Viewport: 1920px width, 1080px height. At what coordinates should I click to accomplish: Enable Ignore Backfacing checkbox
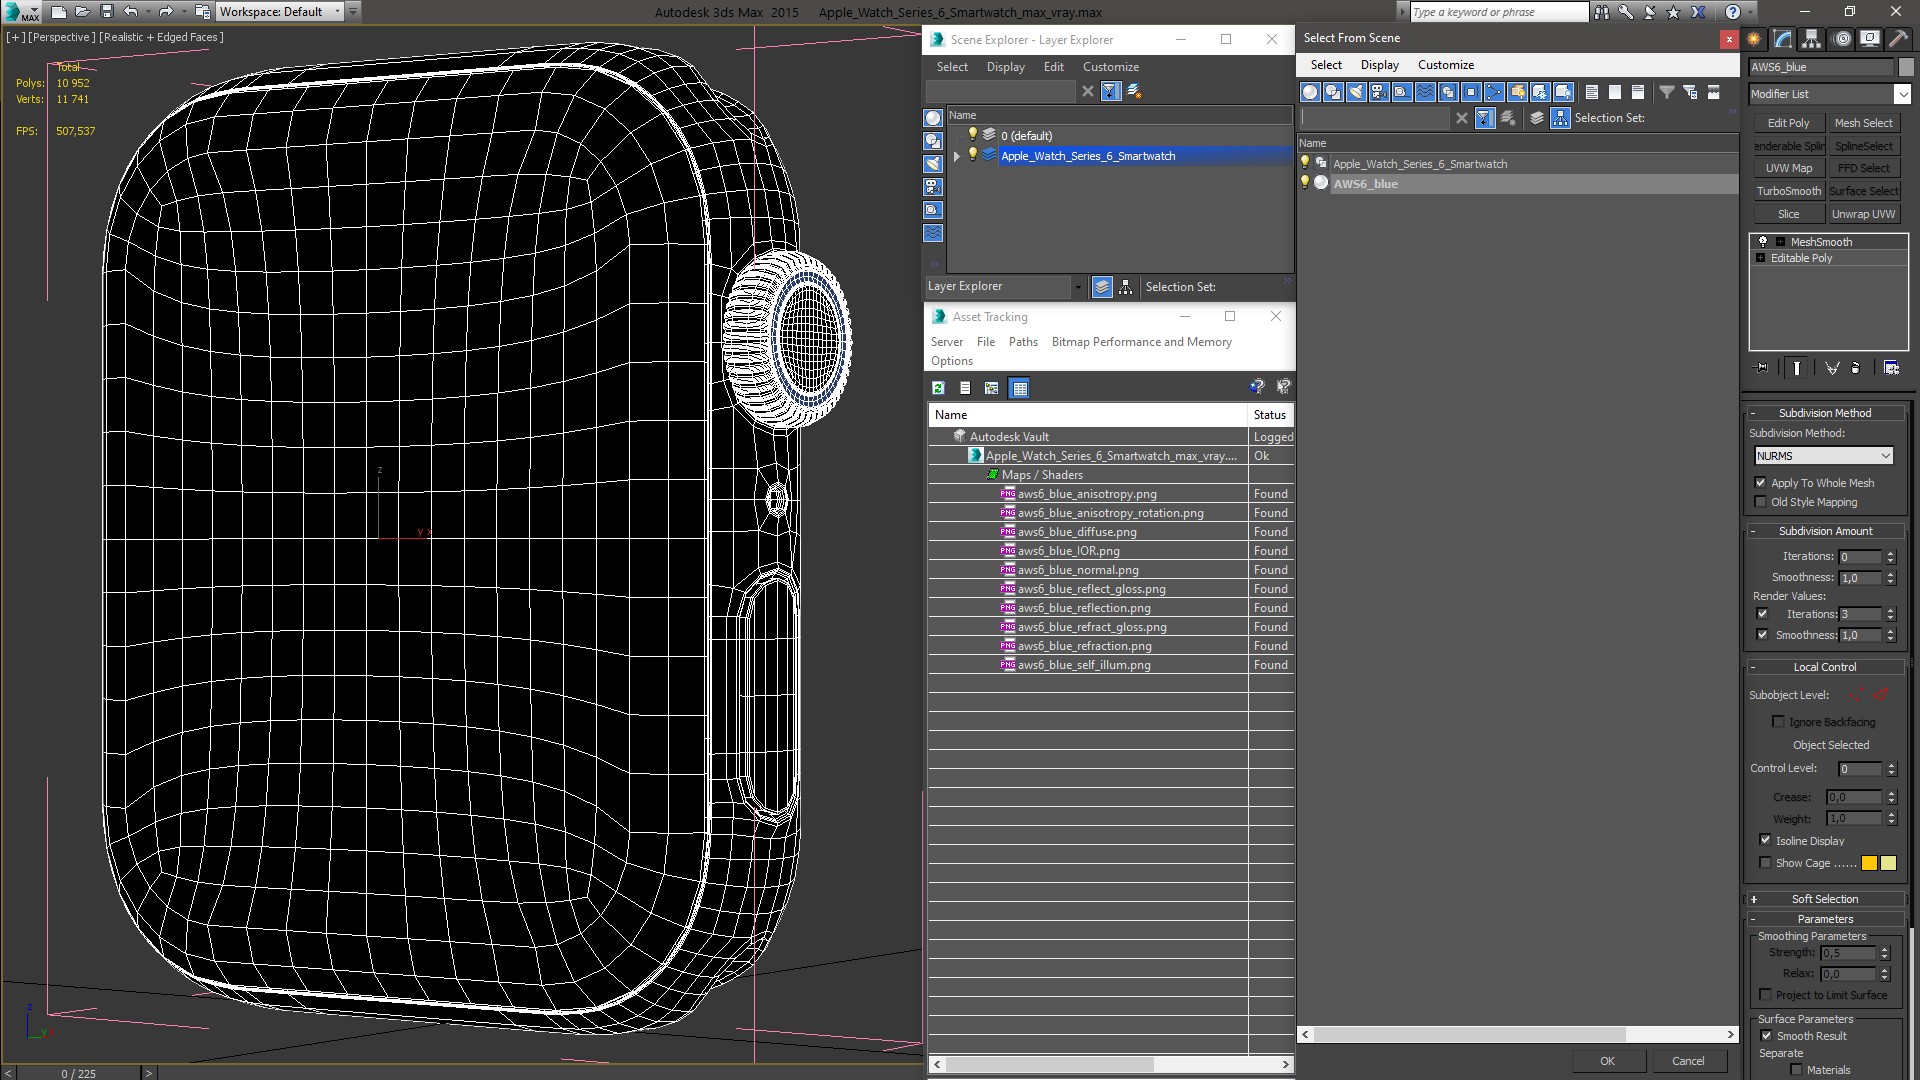pos(1778,722)
